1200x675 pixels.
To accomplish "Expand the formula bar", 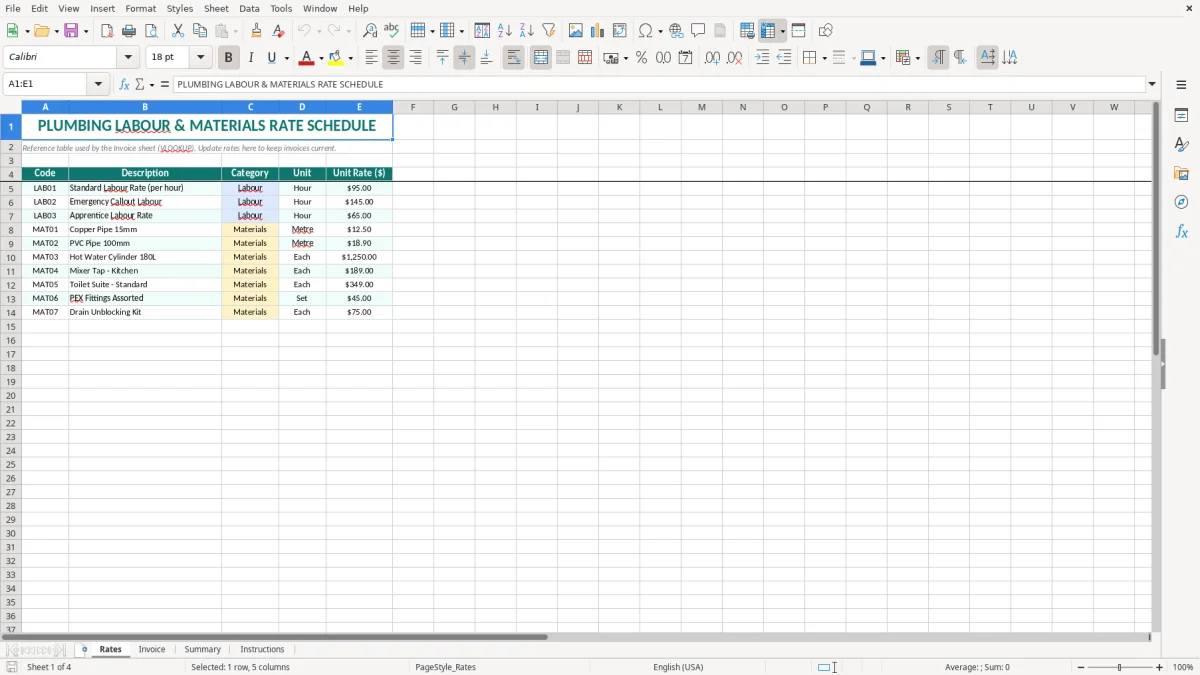I will [1152, 84].
